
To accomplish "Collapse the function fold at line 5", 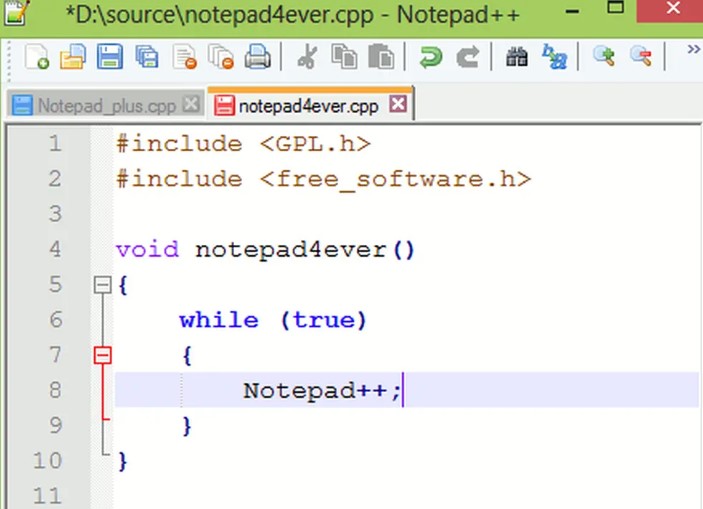I will [x=103, y=285].
